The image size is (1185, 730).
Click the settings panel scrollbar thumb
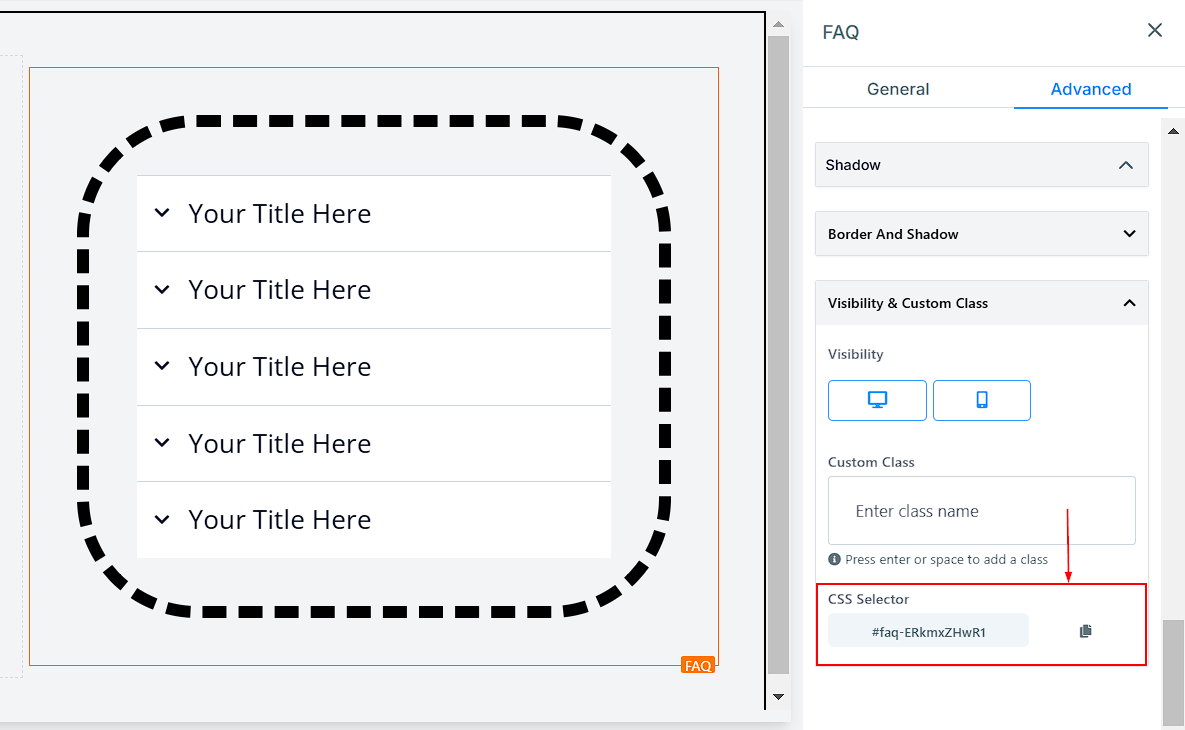1173,670
